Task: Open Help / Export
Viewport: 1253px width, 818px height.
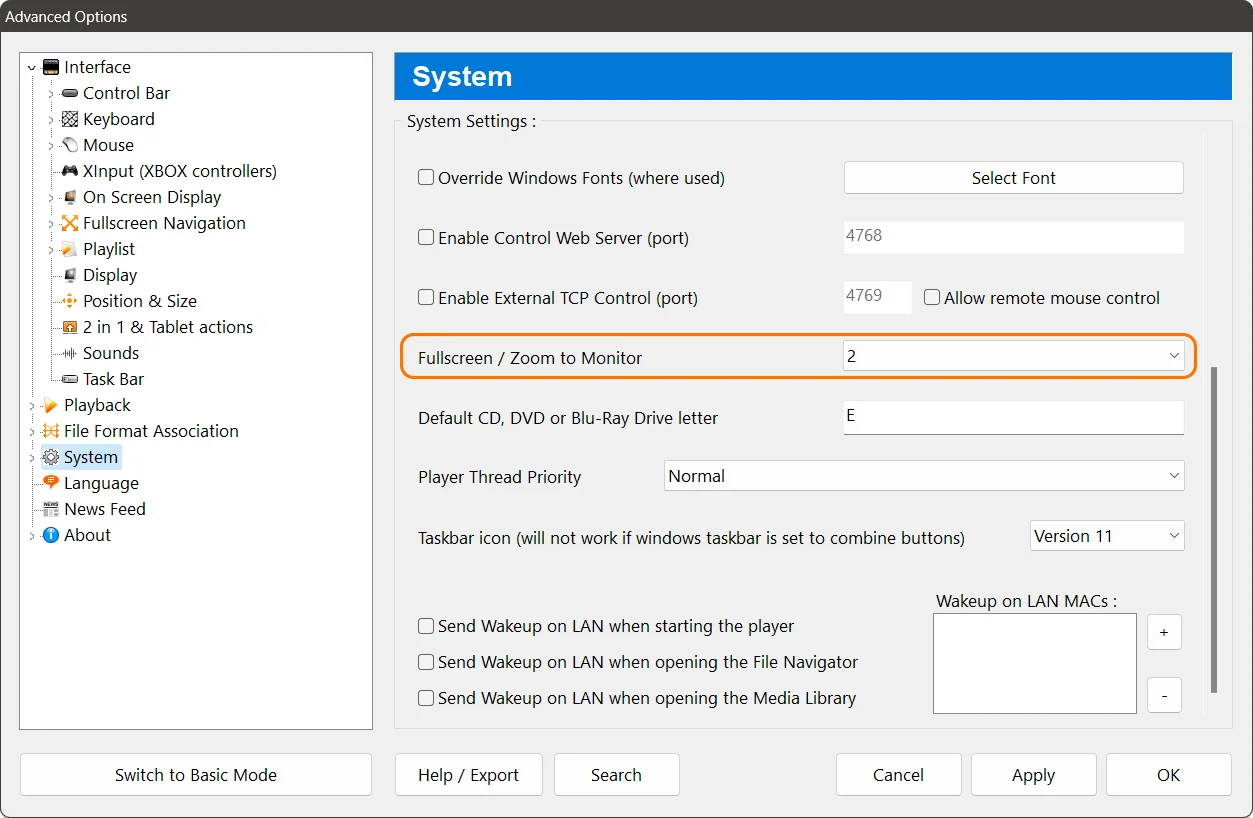Action: (x=469, y=775)
